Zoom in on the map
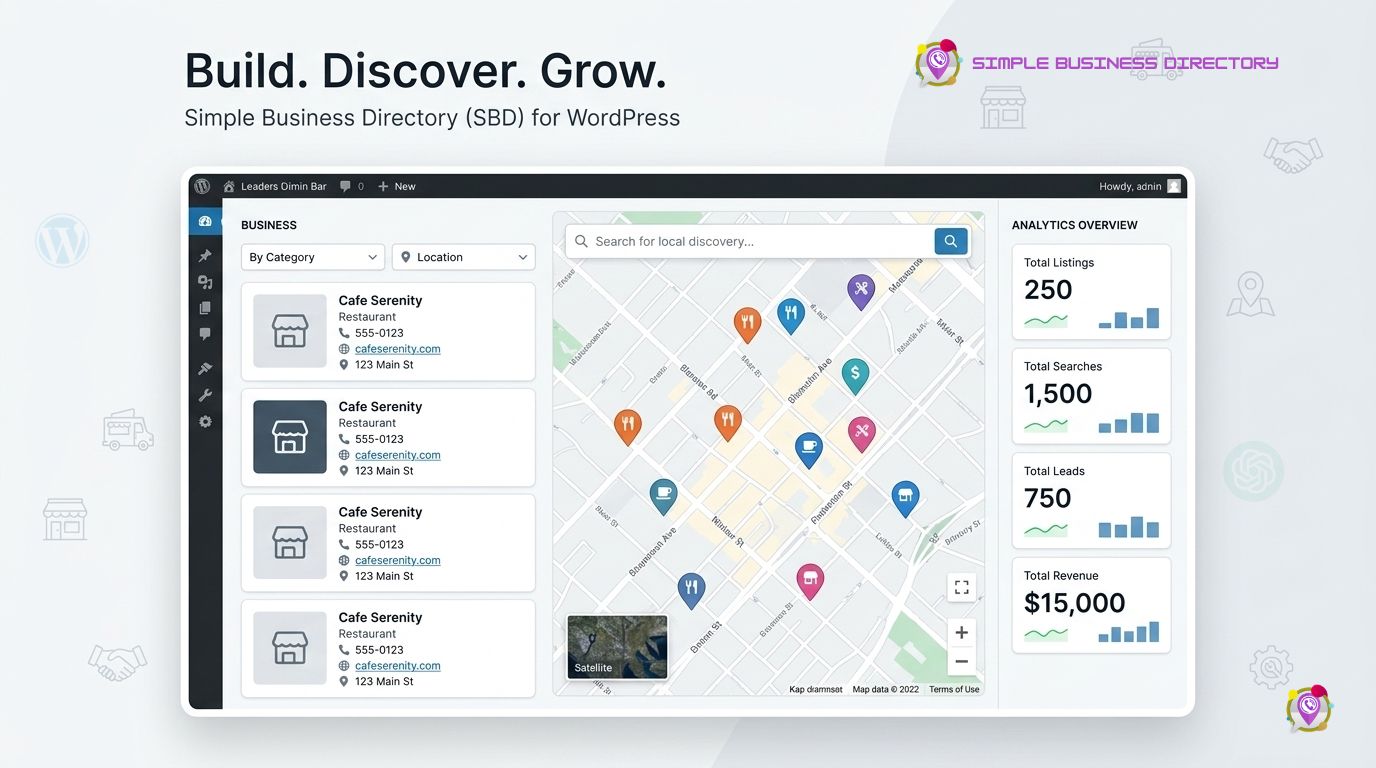Viewport: 1376px width, 768px height. (961, 632)
